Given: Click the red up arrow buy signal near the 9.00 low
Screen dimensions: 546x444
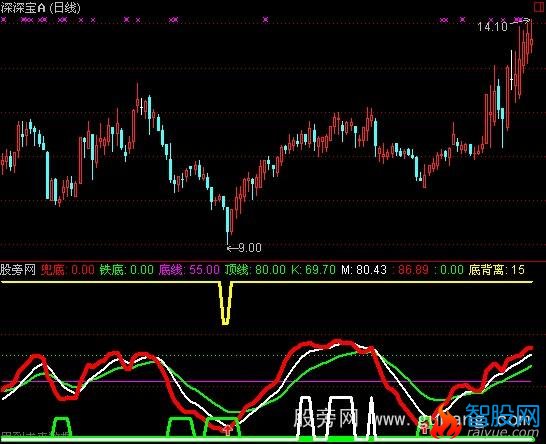Looking at the screenshot, I should point(228,430).
